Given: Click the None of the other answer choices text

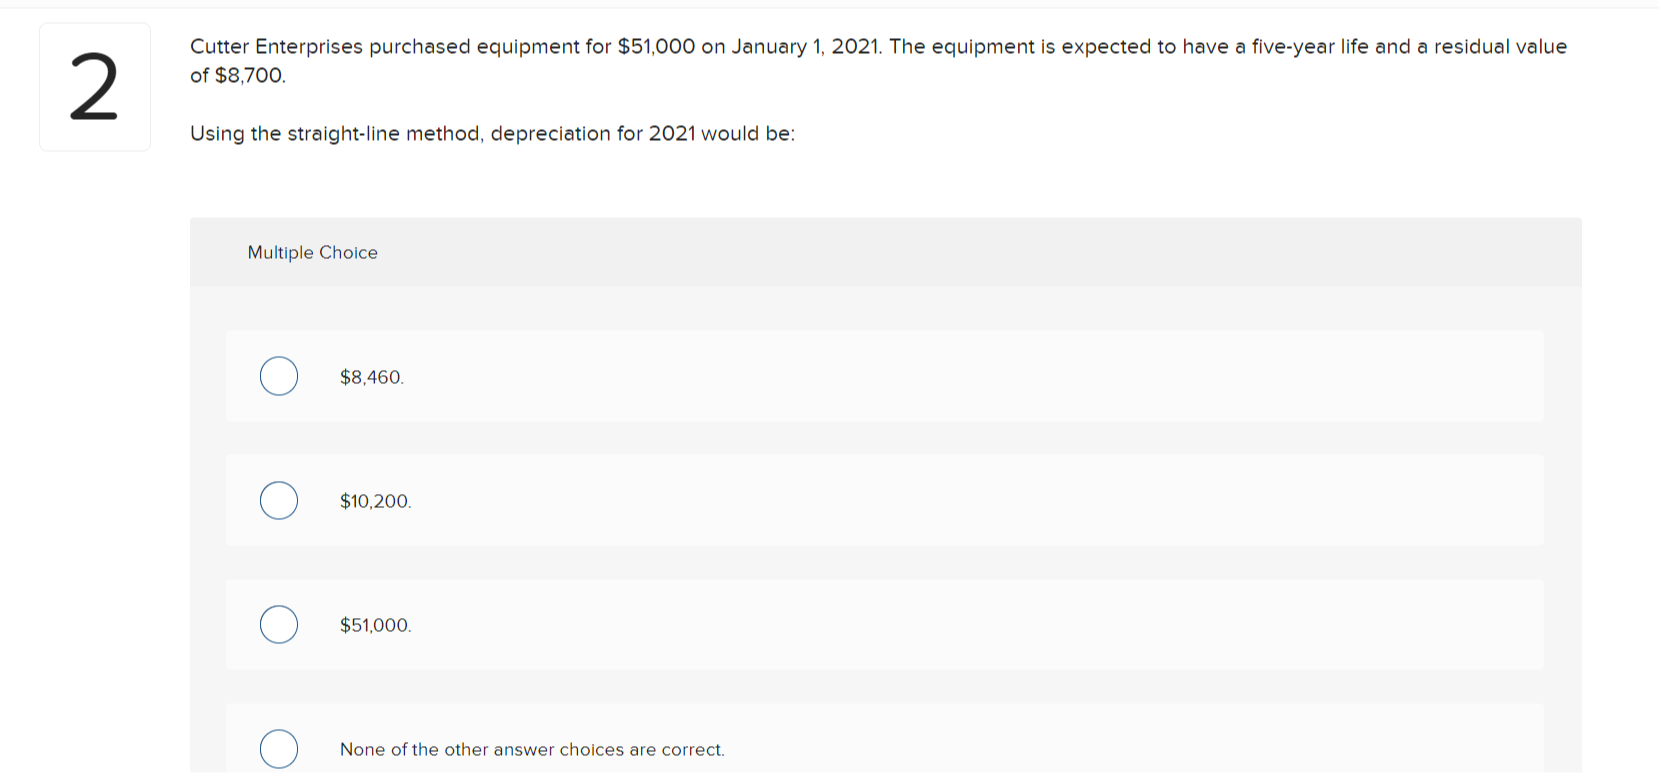Looking at the screenshot, I should [532, 749].
